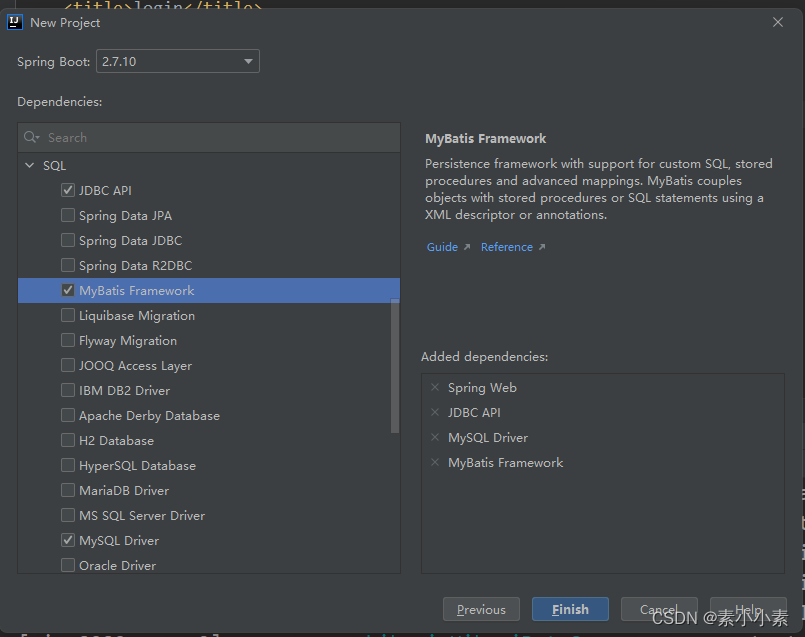Check the Apache Derby Database checkbox
The height and width of the screenshot is (637, 805).
(x=68, y=415)
